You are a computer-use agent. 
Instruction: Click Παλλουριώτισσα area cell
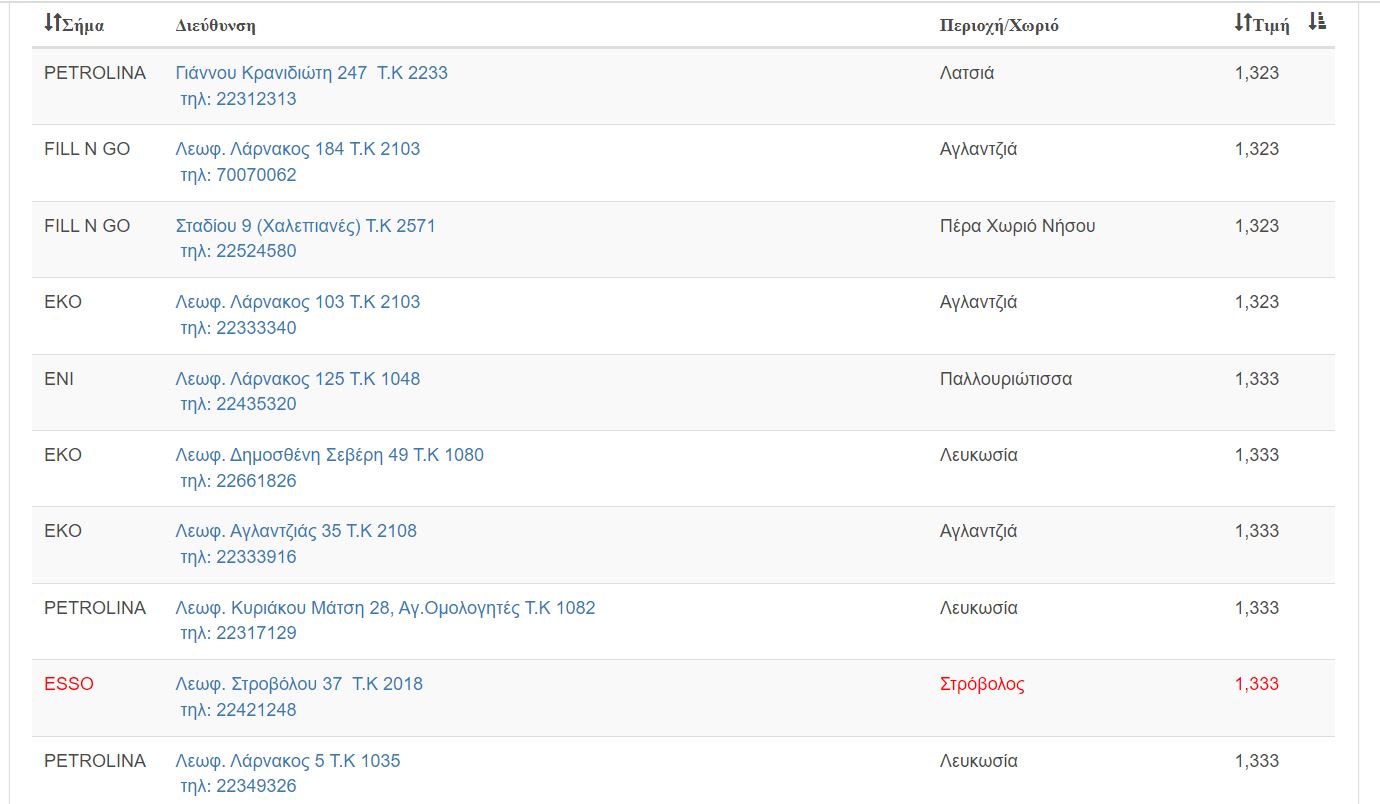(1006, 379)
